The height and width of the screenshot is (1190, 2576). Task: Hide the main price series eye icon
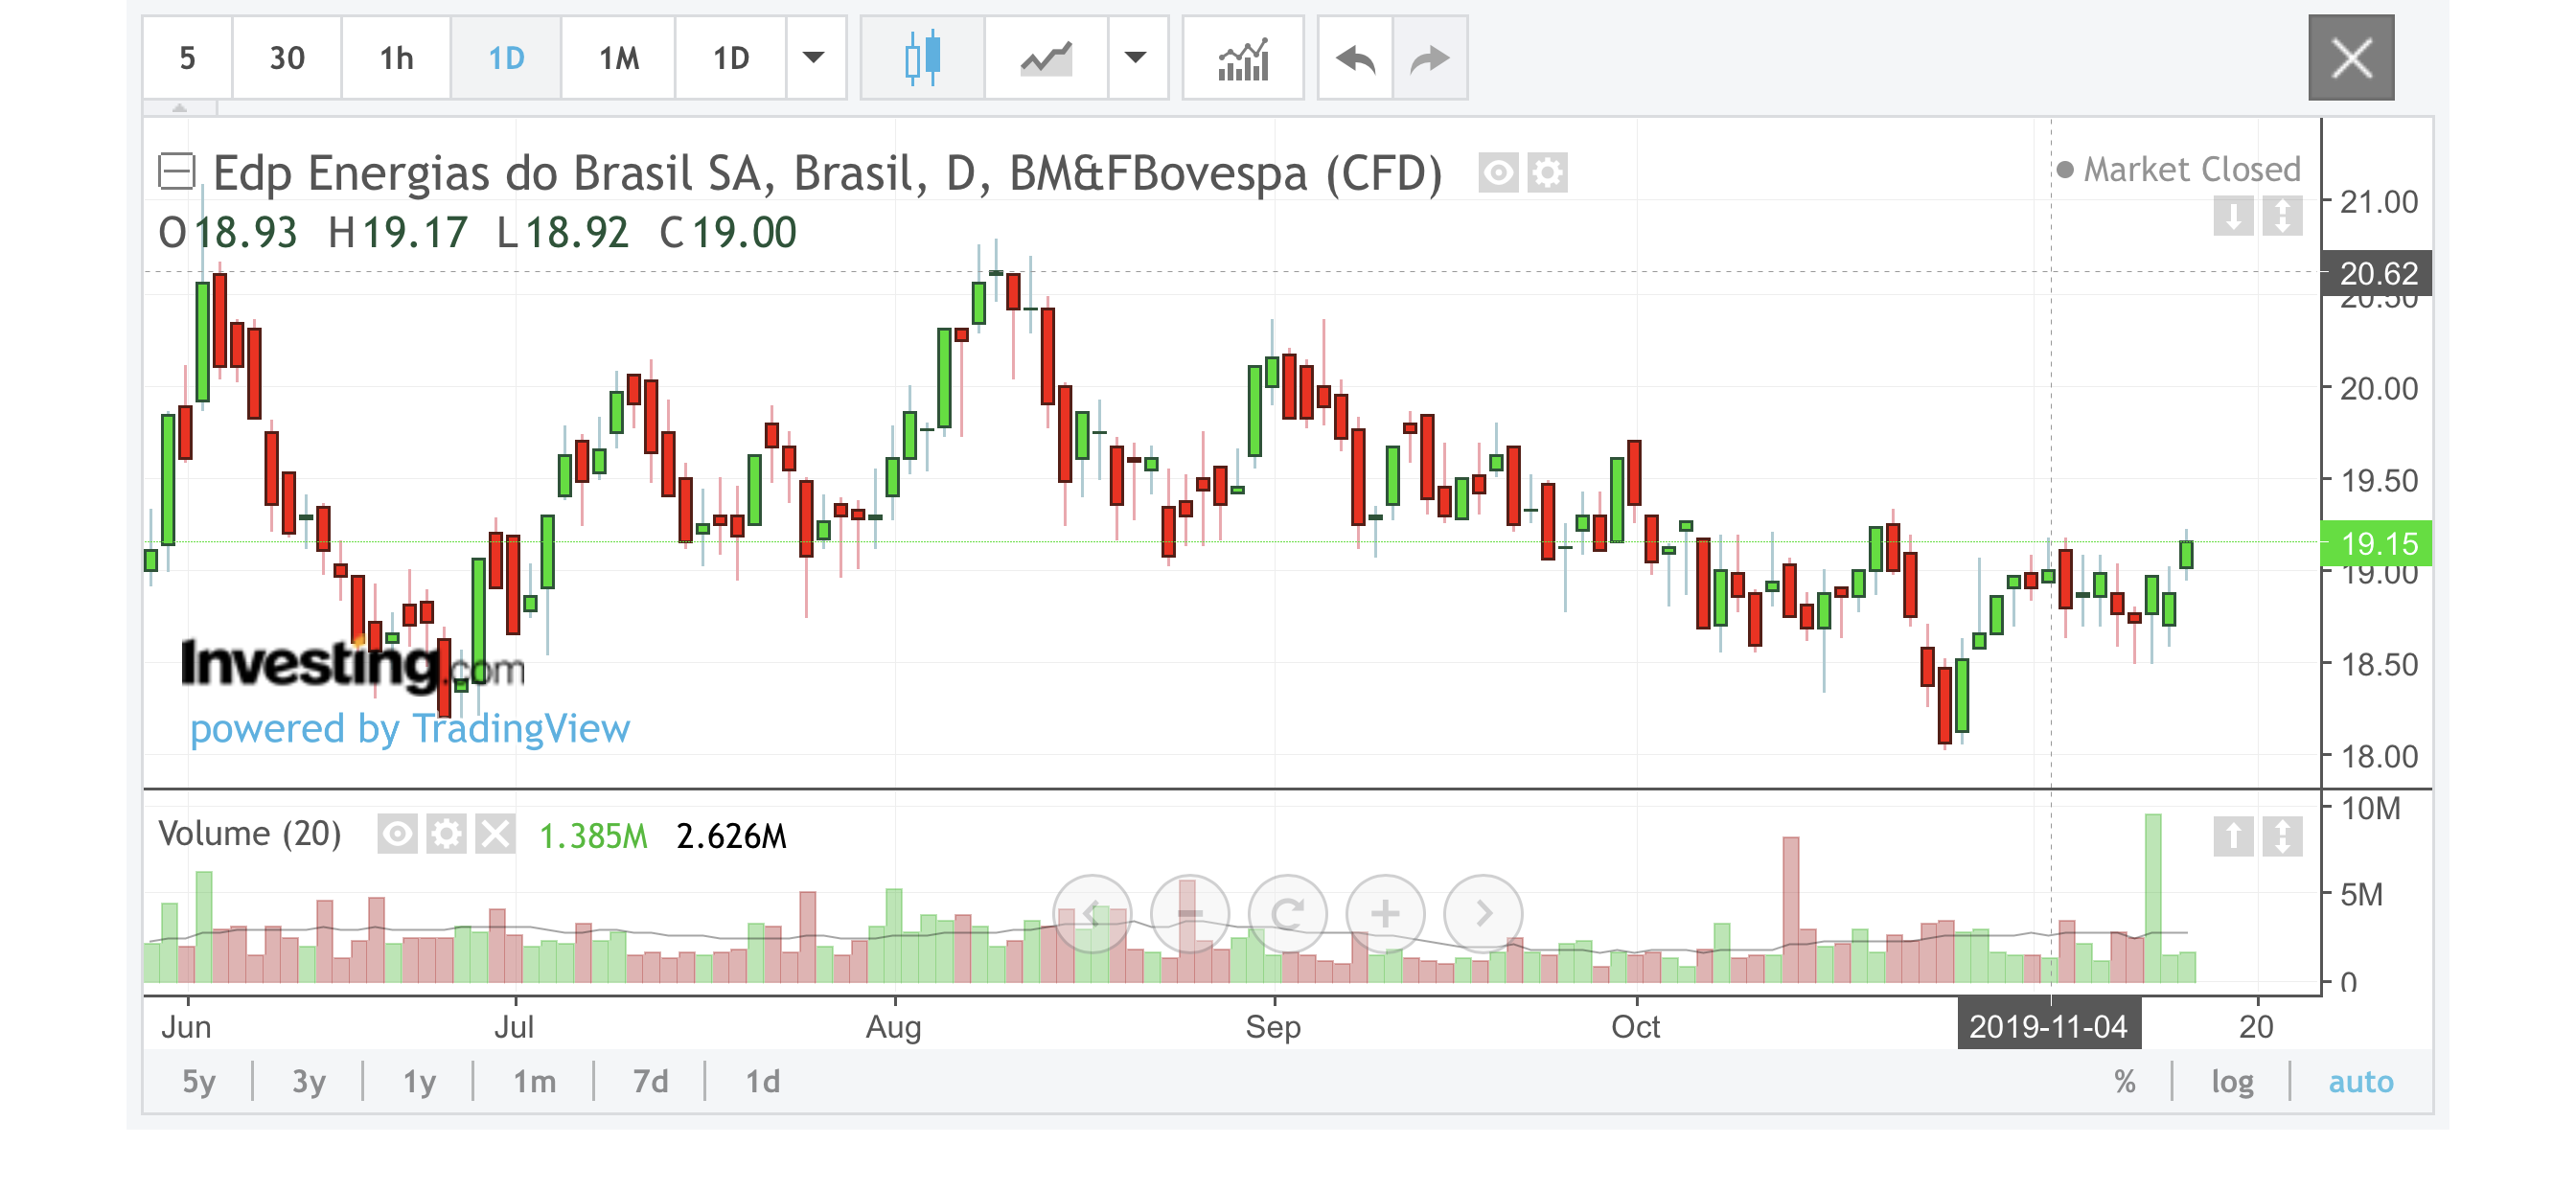coord(1498,173)
